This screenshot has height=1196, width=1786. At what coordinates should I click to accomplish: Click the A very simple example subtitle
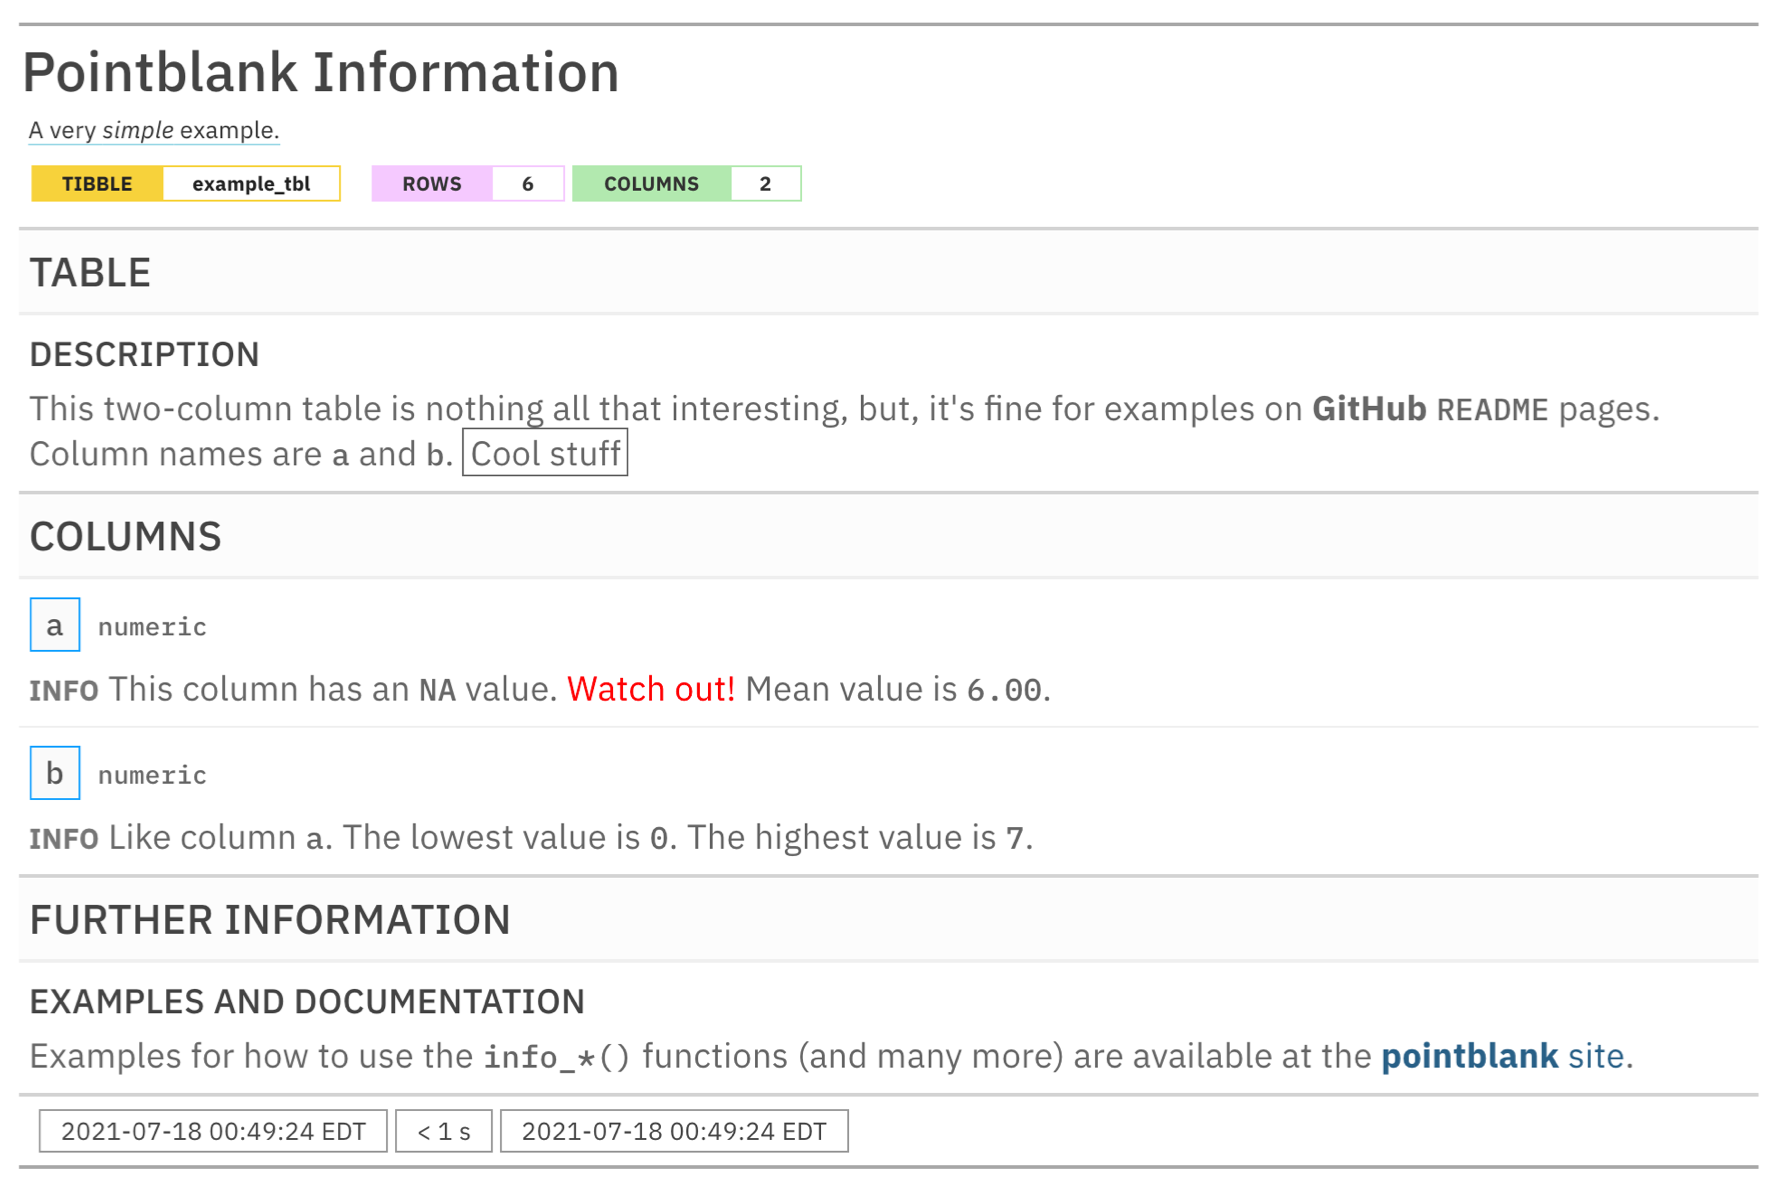pos(154,130)
